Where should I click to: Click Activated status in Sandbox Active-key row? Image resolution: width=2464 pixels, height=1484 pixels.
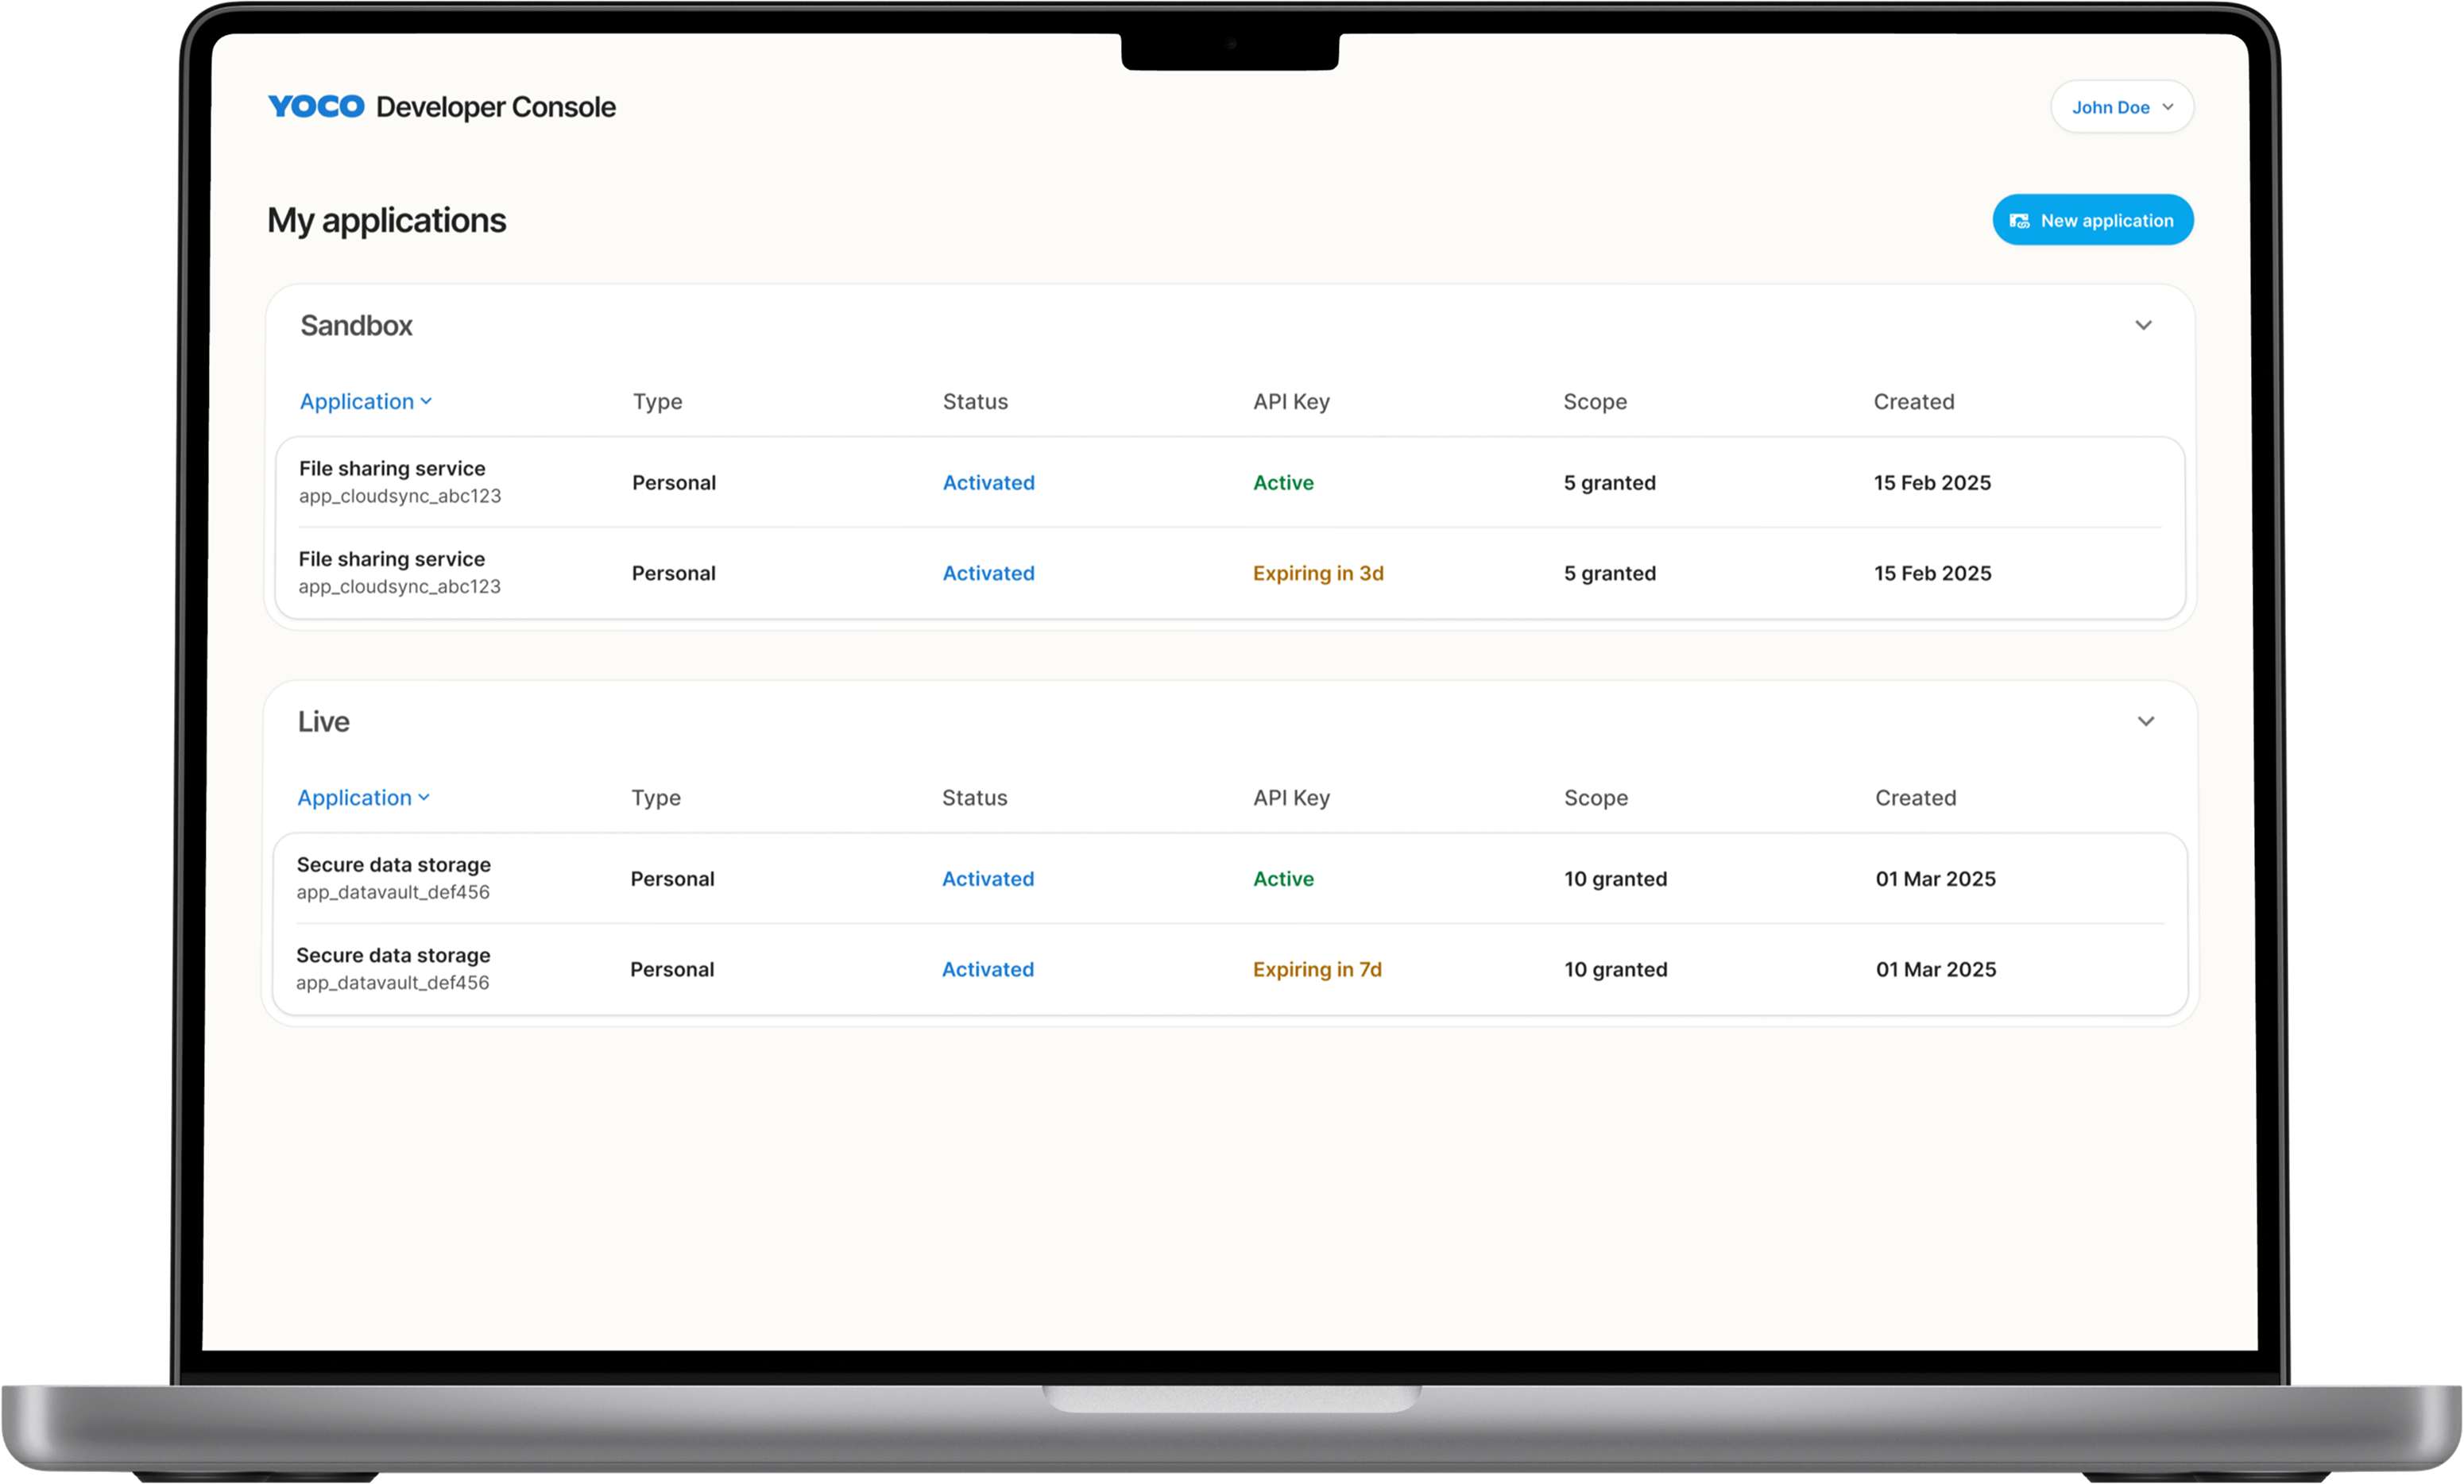point(988,482)
